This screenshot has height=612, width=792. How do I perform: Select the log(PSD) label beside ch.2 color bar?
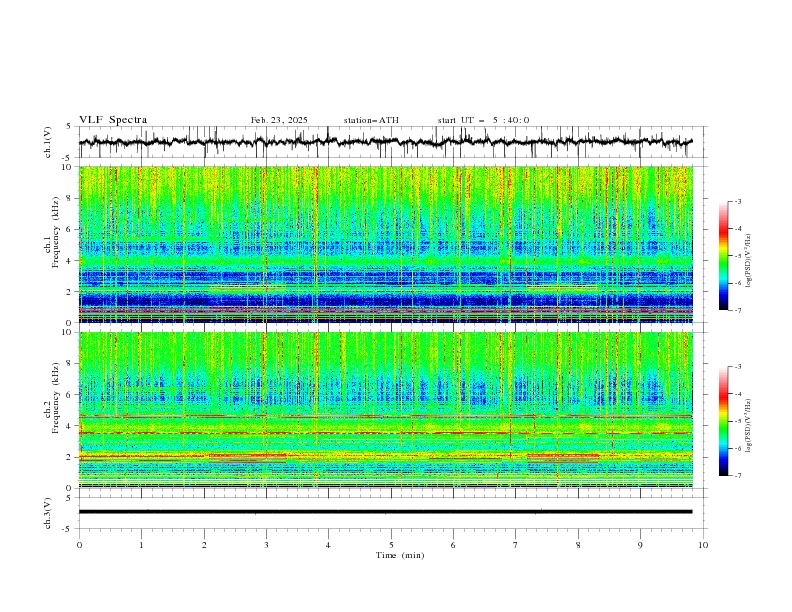click(x=749, y=426)
